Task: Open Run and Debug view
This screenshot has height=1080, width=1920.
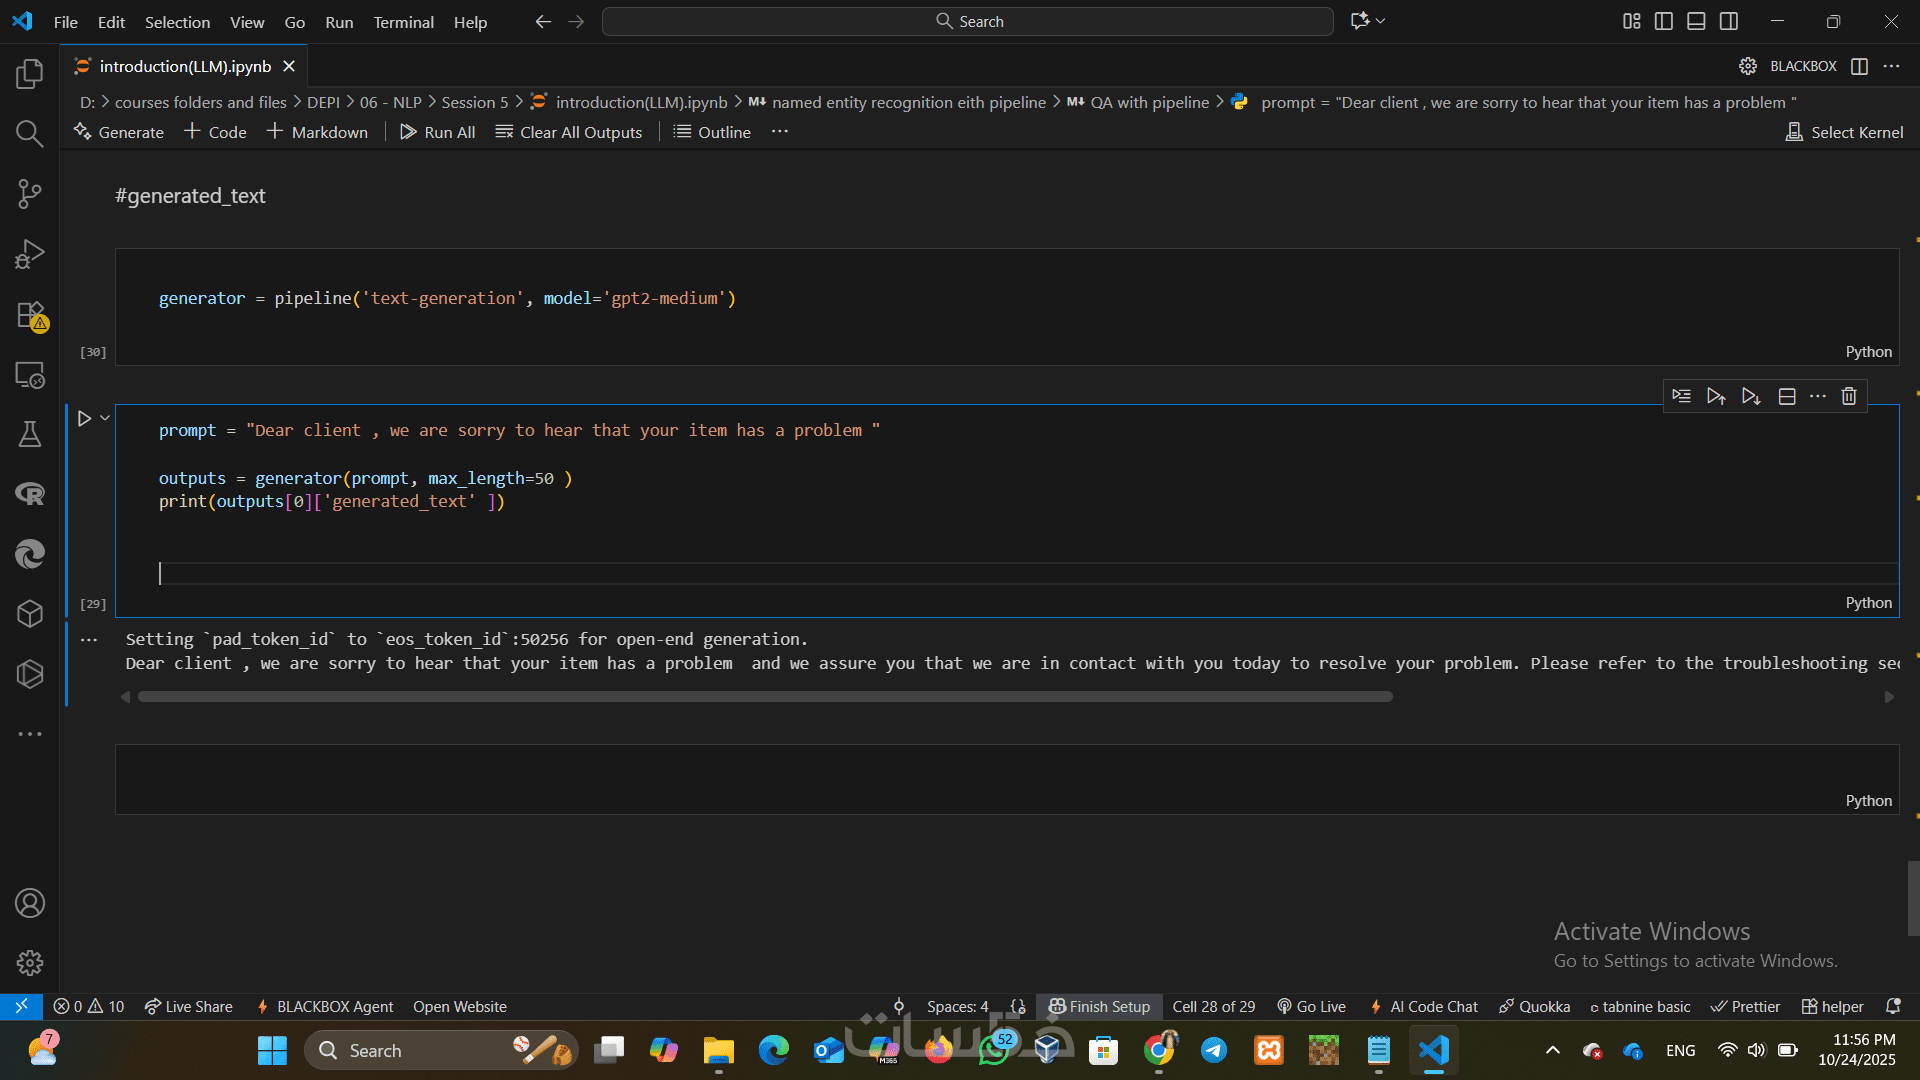Action: [x=30, y=254]
